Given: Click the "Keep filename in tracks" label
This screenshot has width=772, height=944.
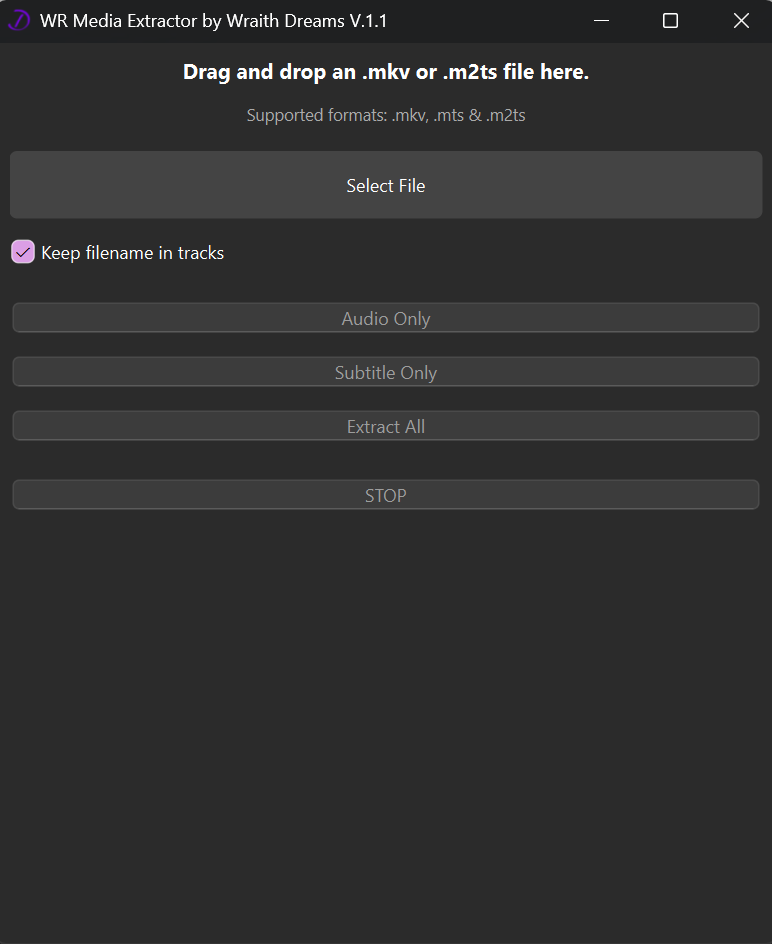Looking at the screenshot, I should (132, 253).
